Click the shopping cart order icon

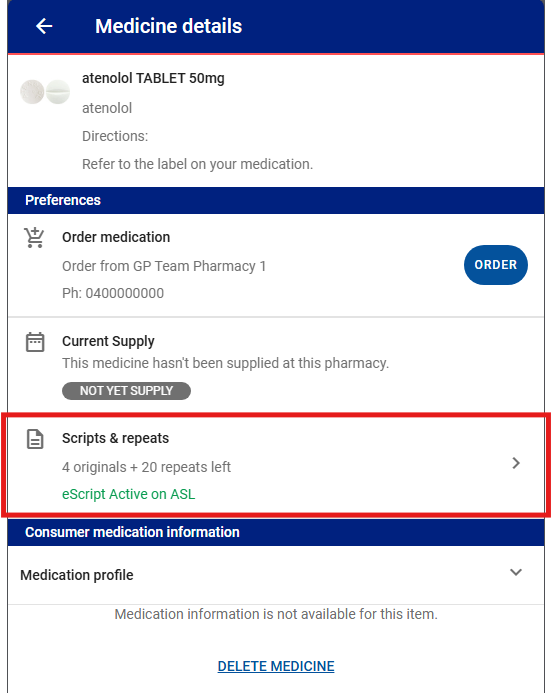tap(34, 237)
